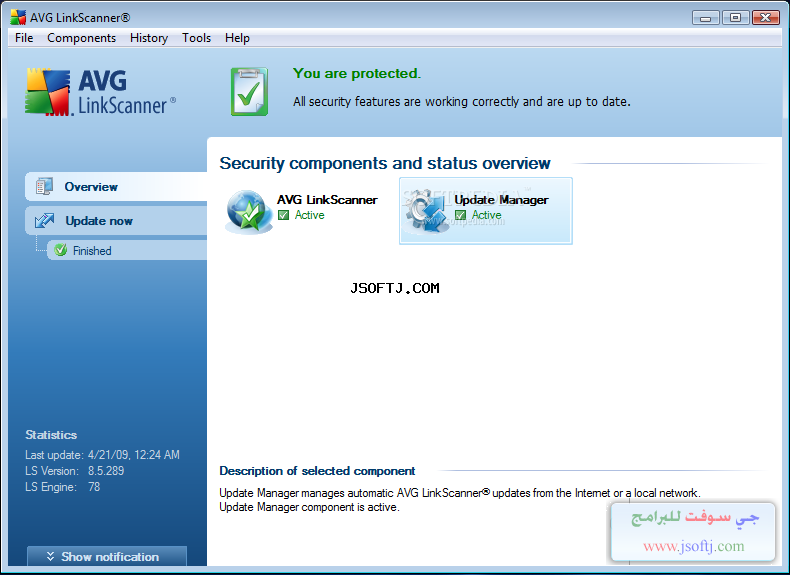Viewport: 790px width, 575px height.
Task: Click the Last update statistics line
Action: point(102,455)
